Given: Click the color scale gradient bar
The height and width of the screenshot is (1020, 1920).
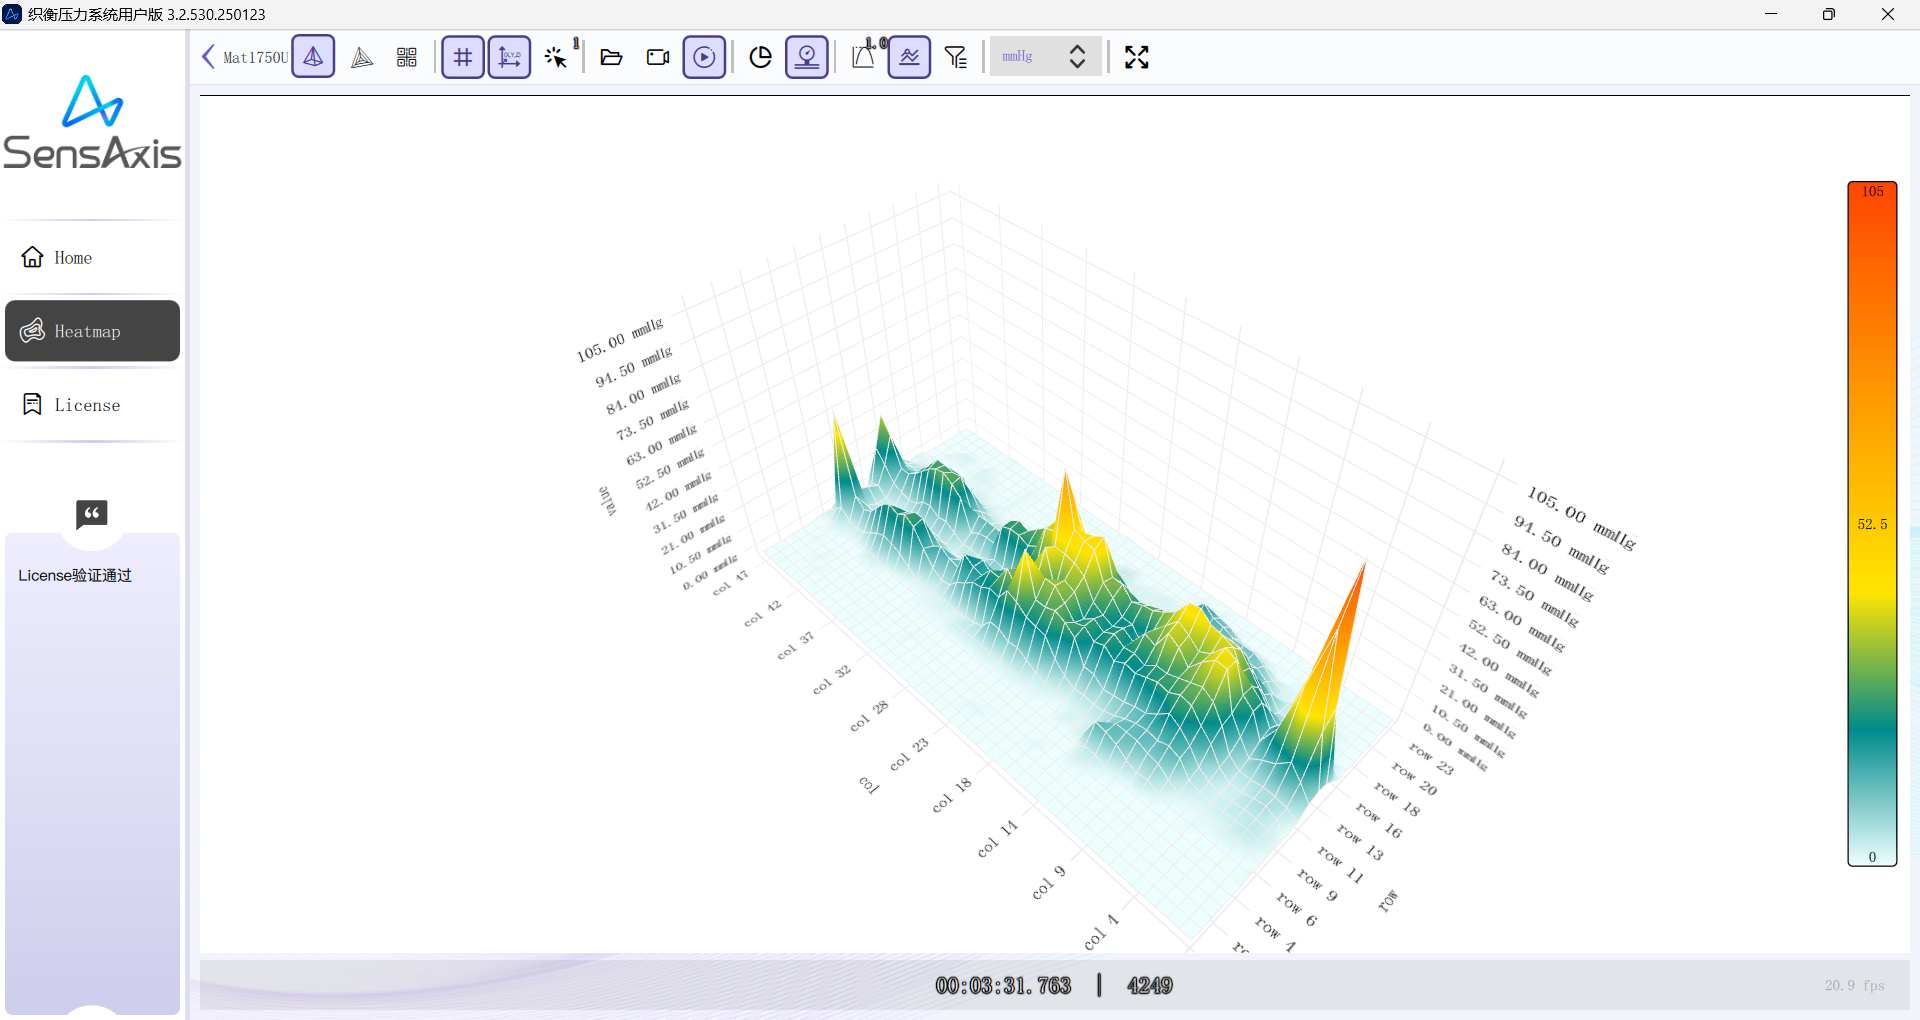Looking at the screenshot, I should tap(1872, 524).
